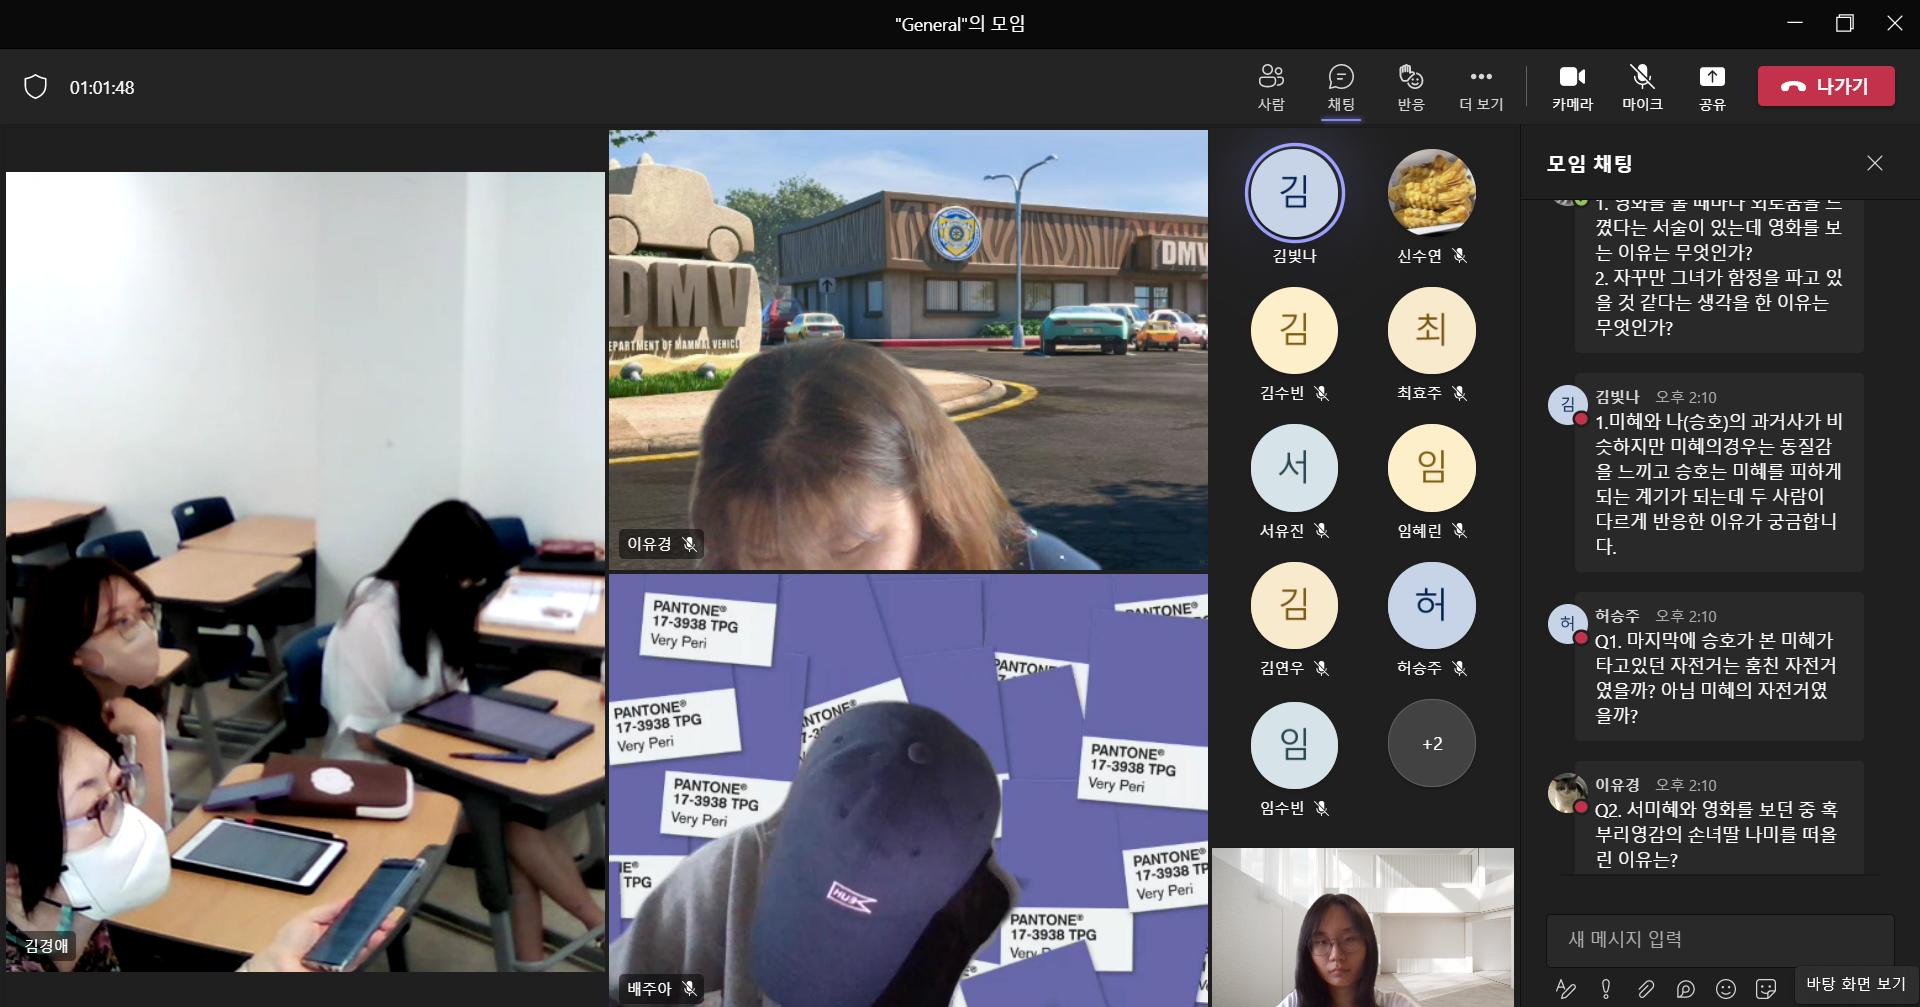Click the muted mic icon next to 허승주
Screen dimensions: 1920x1007
(x=1460, y=668)
